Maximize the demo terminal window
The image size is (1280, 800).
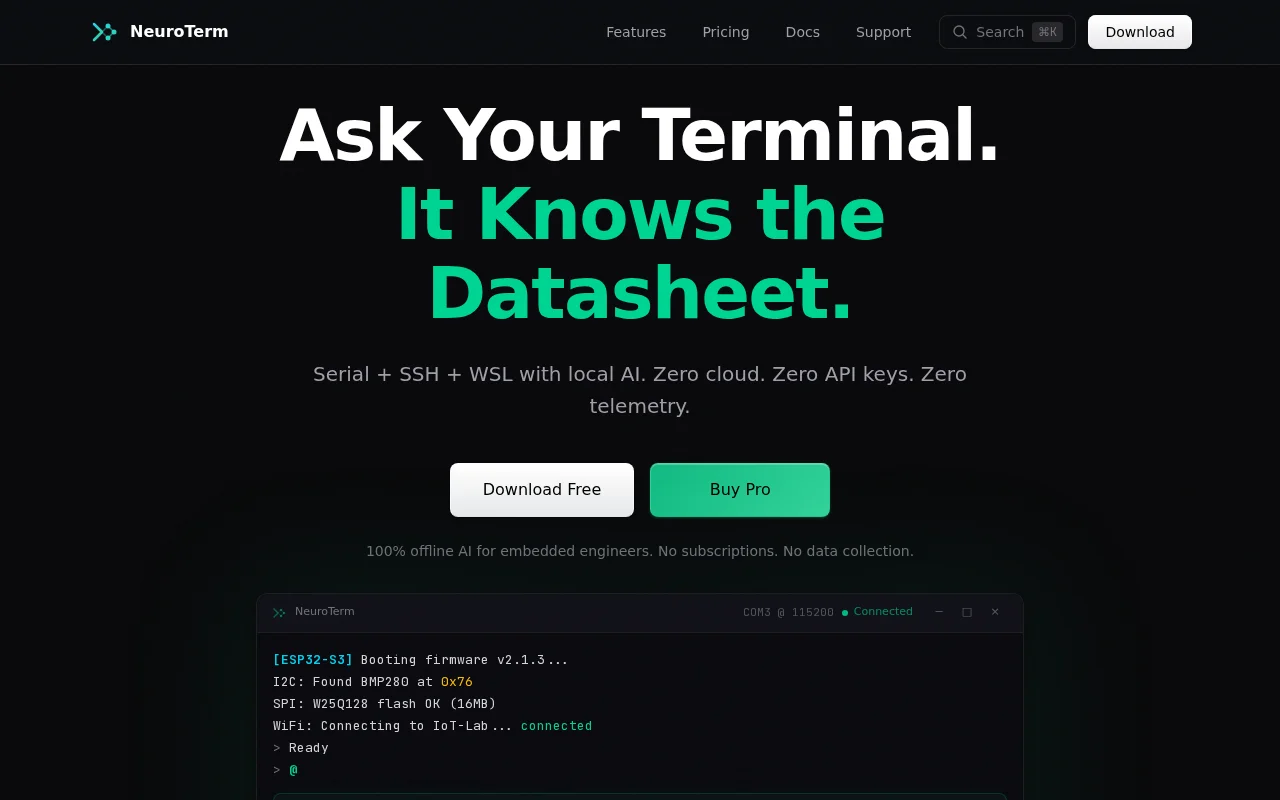tap(967, 612)
